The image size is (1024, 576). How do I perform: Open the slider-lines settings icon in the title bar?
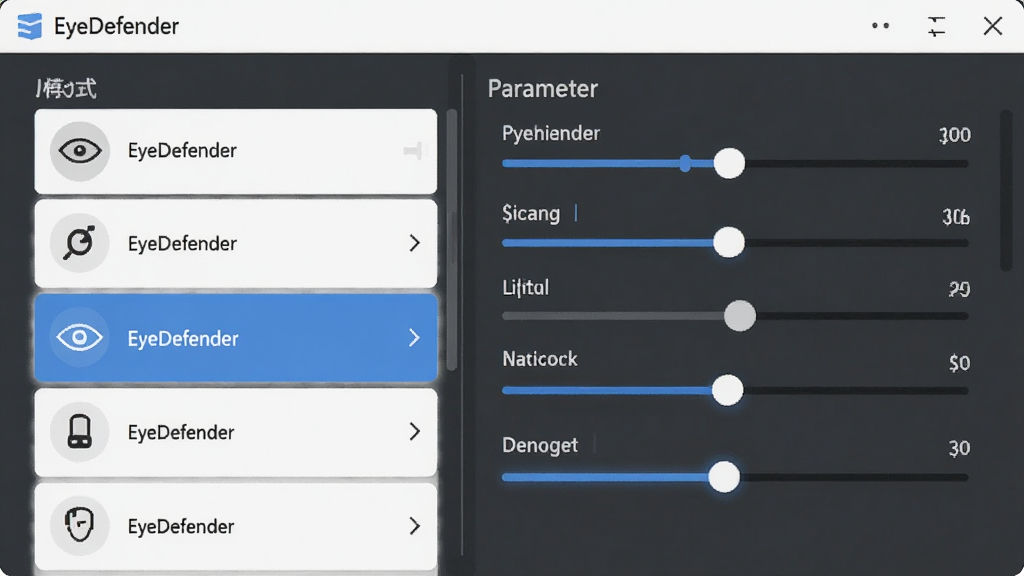point(936,26)
